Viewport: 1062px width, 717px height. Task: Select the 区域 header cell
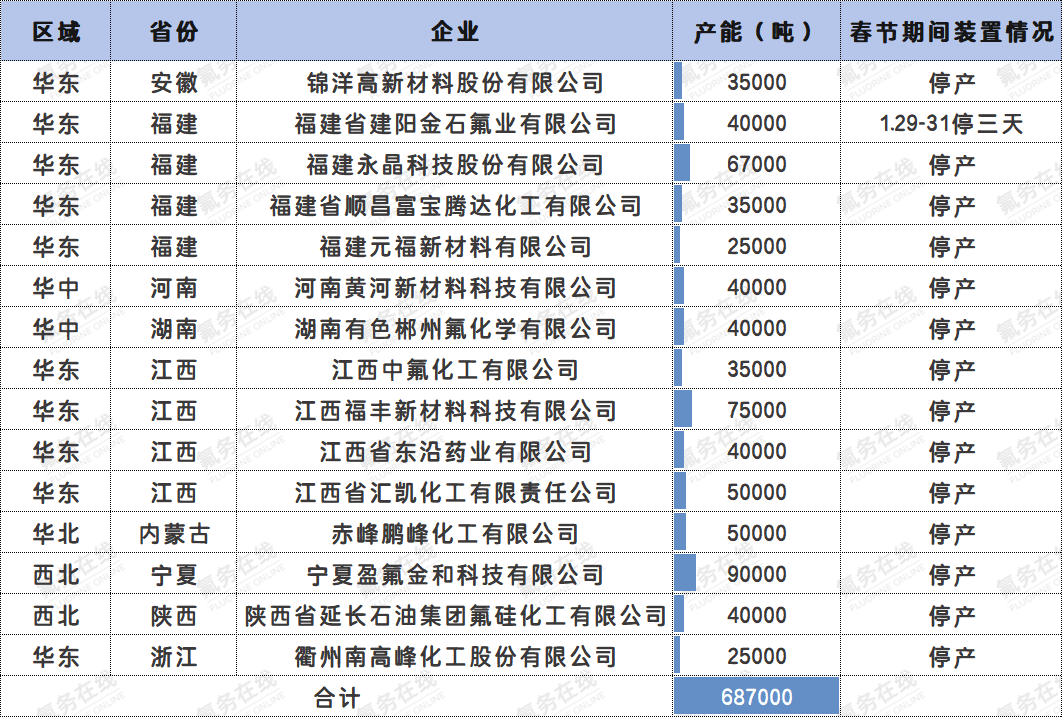click(x=56, y=31)
